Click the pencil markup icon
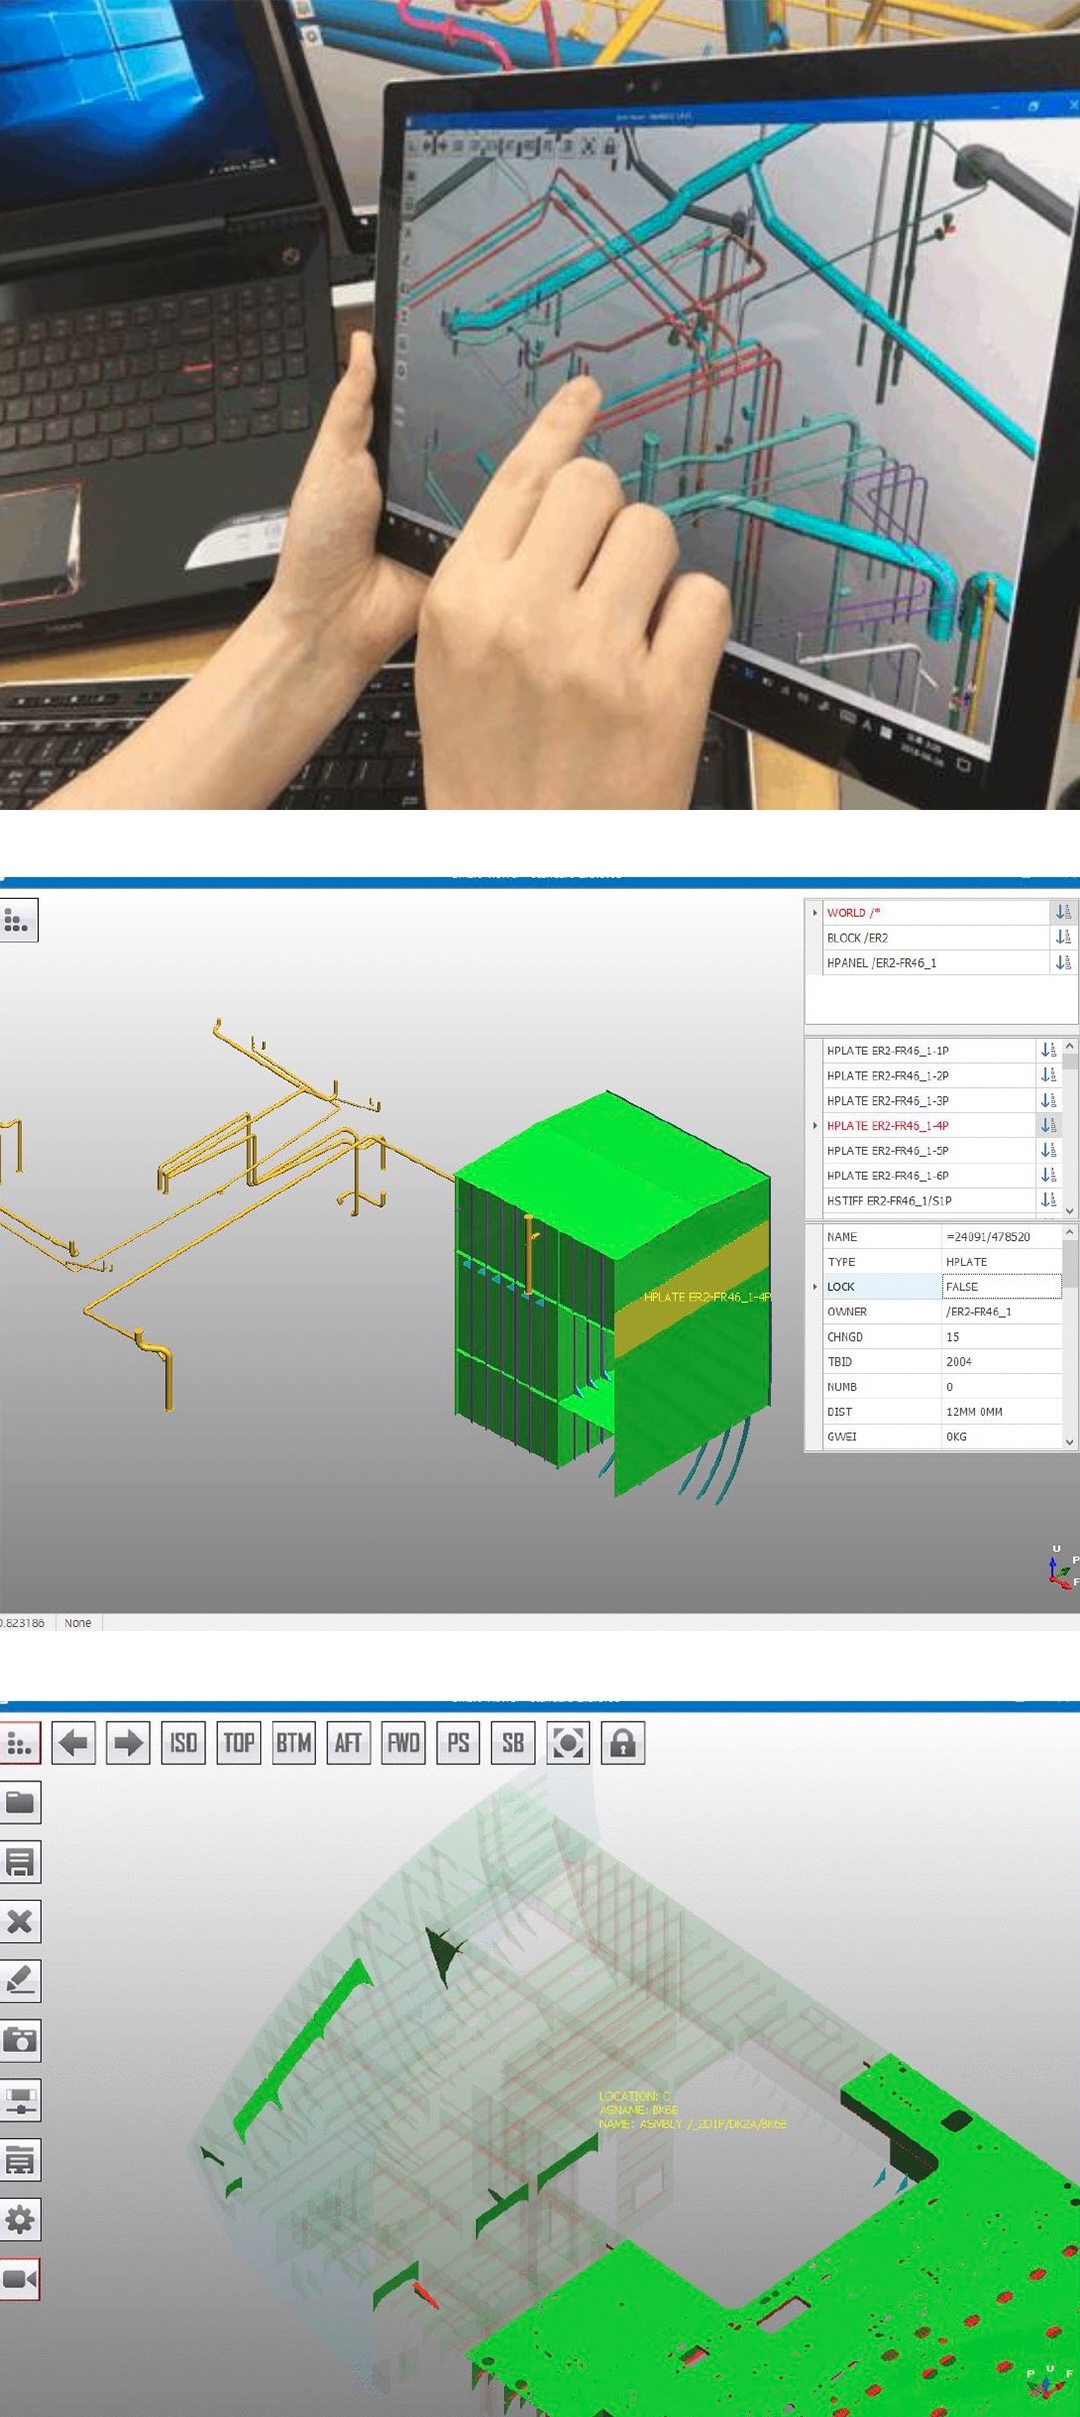1080x2417 pixels. click(20, 1980)
